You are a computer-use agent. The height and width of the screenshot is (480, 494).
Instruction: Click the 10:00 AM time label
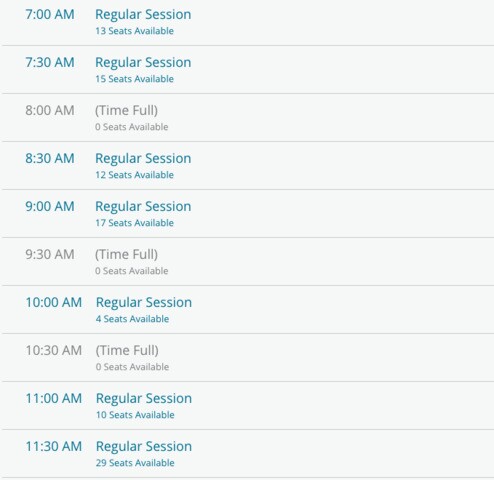[54, 303]
